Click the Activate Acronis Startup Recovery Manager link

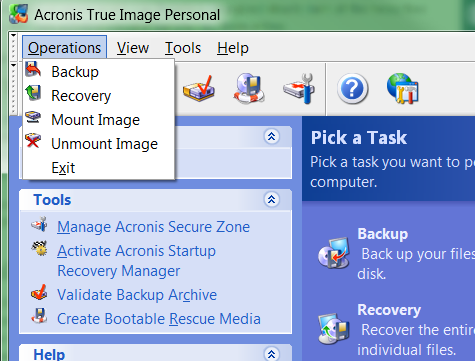[x=136, y=261]
